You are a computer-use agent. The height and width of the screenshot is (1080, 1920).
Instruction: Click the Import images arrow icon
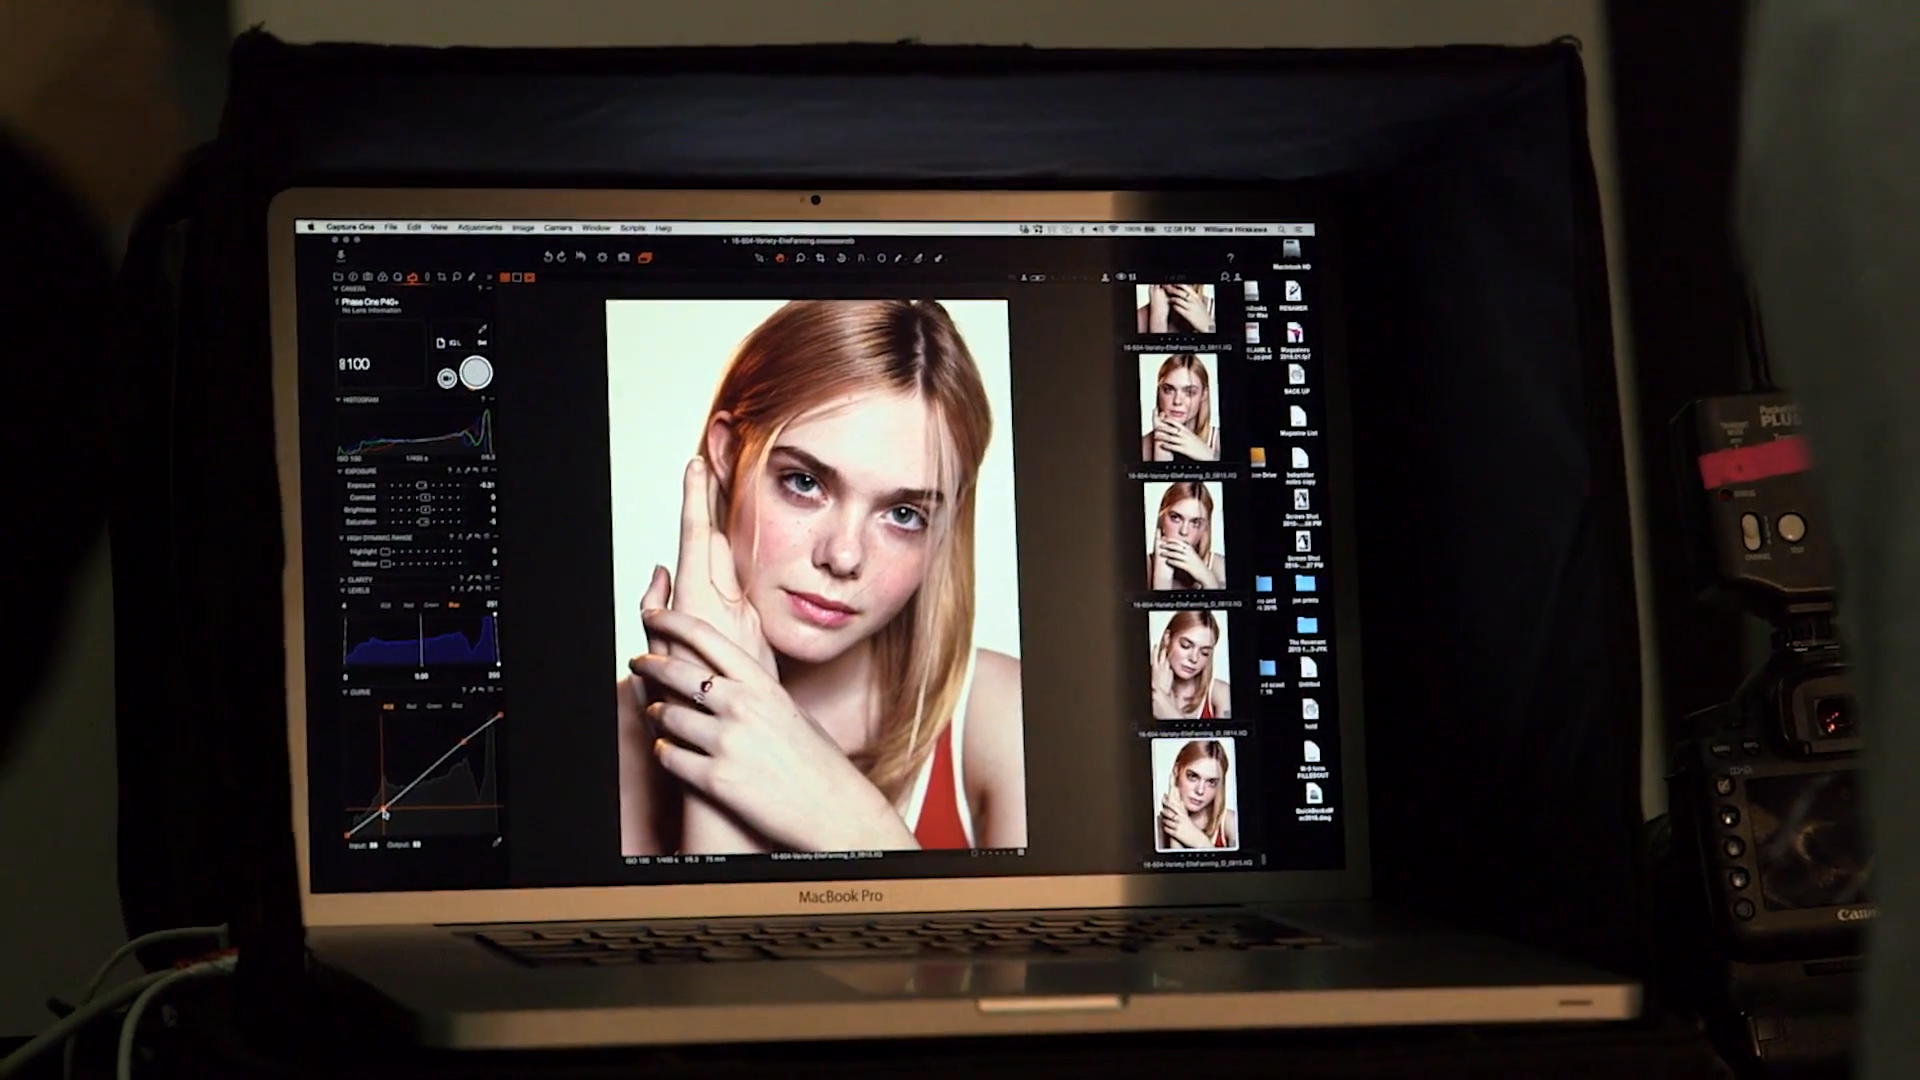[x=340, y=256]
